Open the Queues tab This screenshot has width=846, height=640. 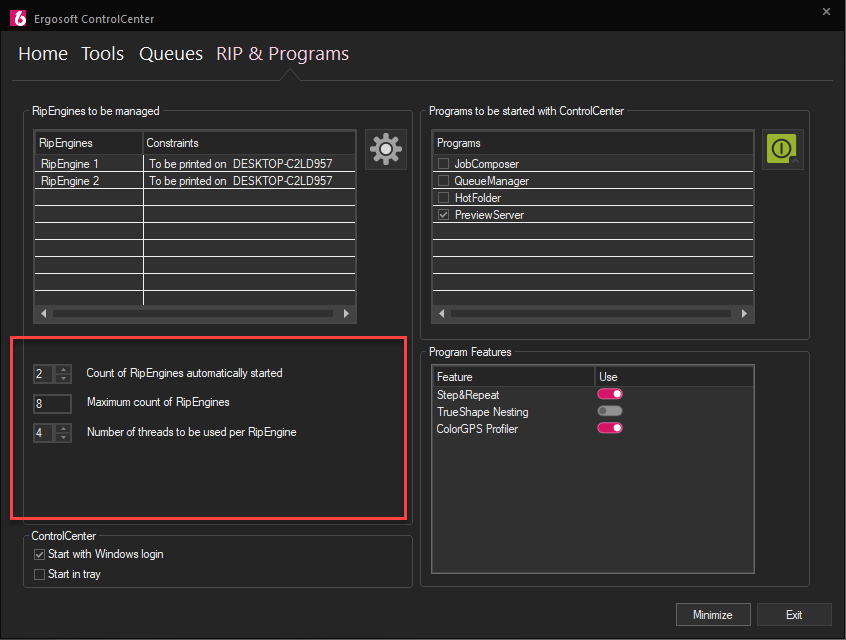click(x=171, y=54)
